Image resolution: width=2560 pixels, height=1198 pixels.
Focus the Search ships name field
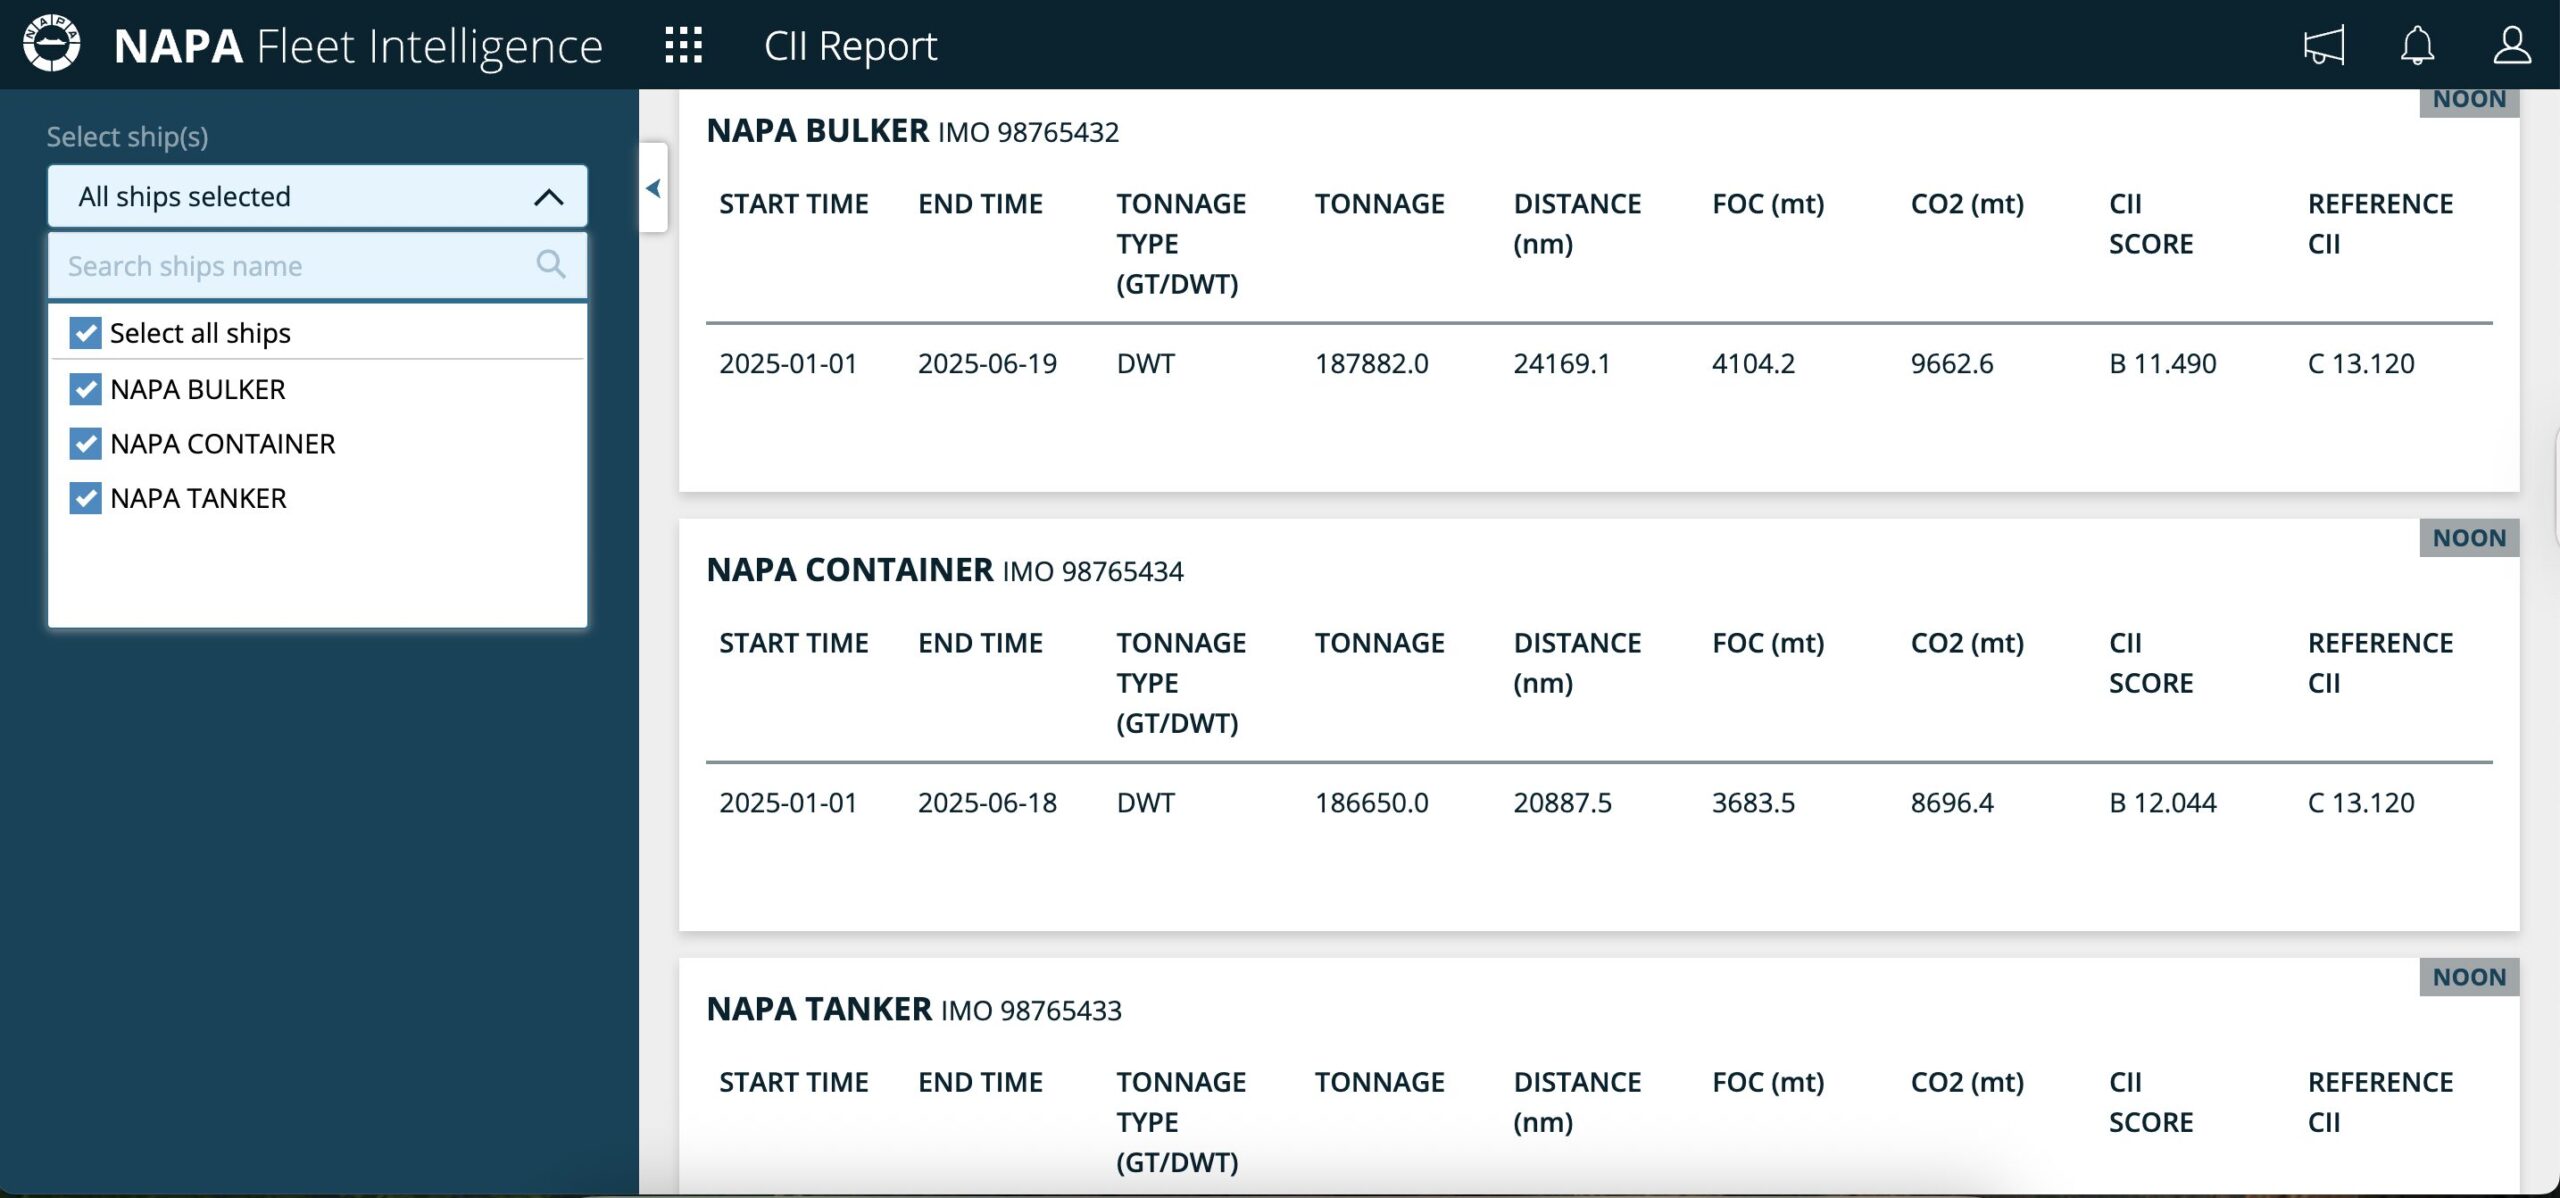click(x=317, y=266)
